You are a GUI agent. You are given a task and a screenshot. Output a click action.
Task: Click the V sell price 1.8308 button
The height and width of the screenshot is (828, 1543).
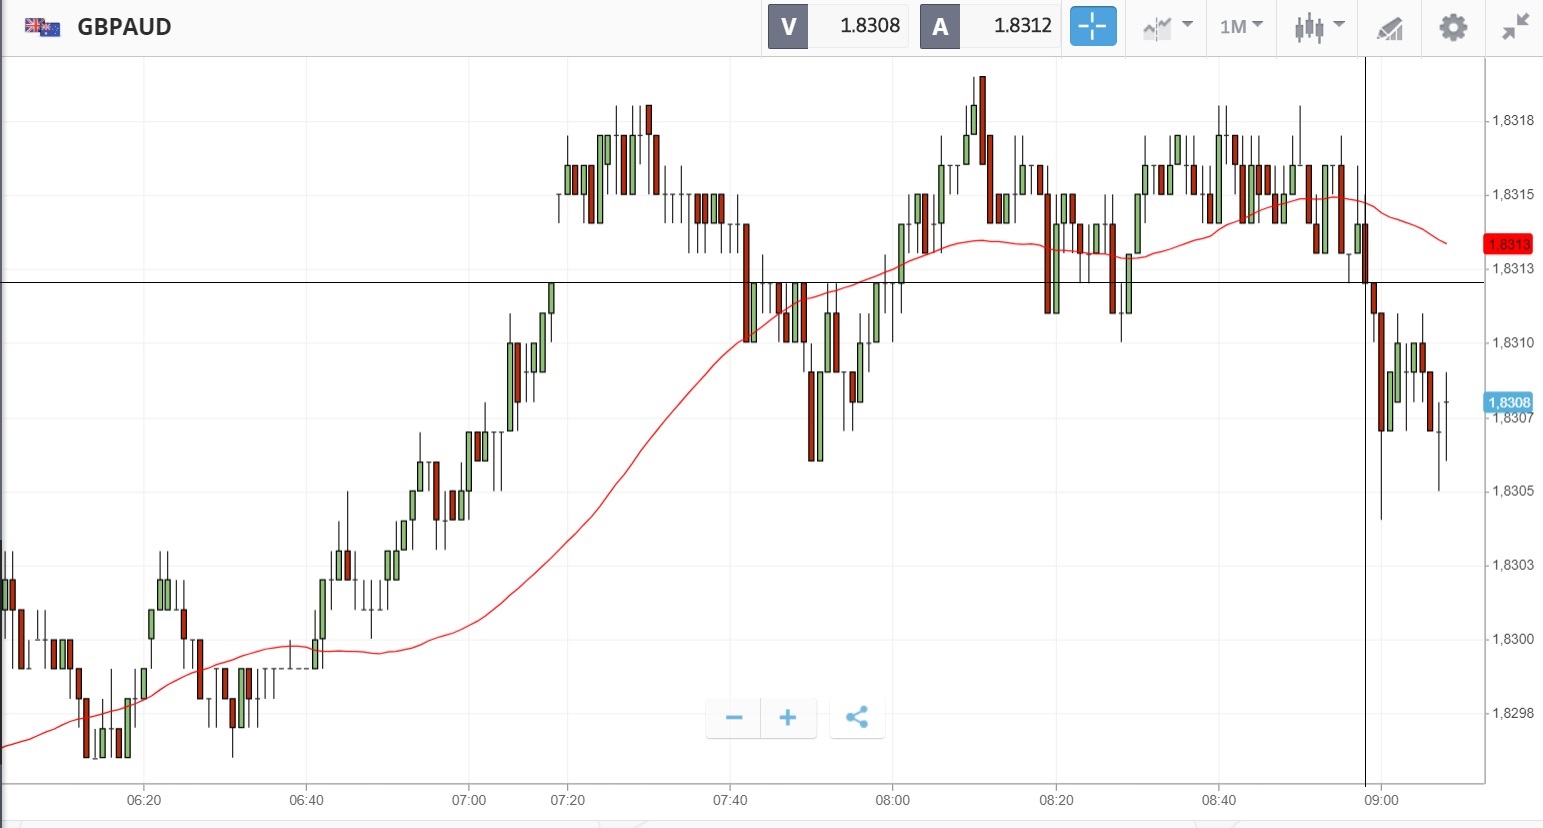pyautogui.click(x=838, y=26)
